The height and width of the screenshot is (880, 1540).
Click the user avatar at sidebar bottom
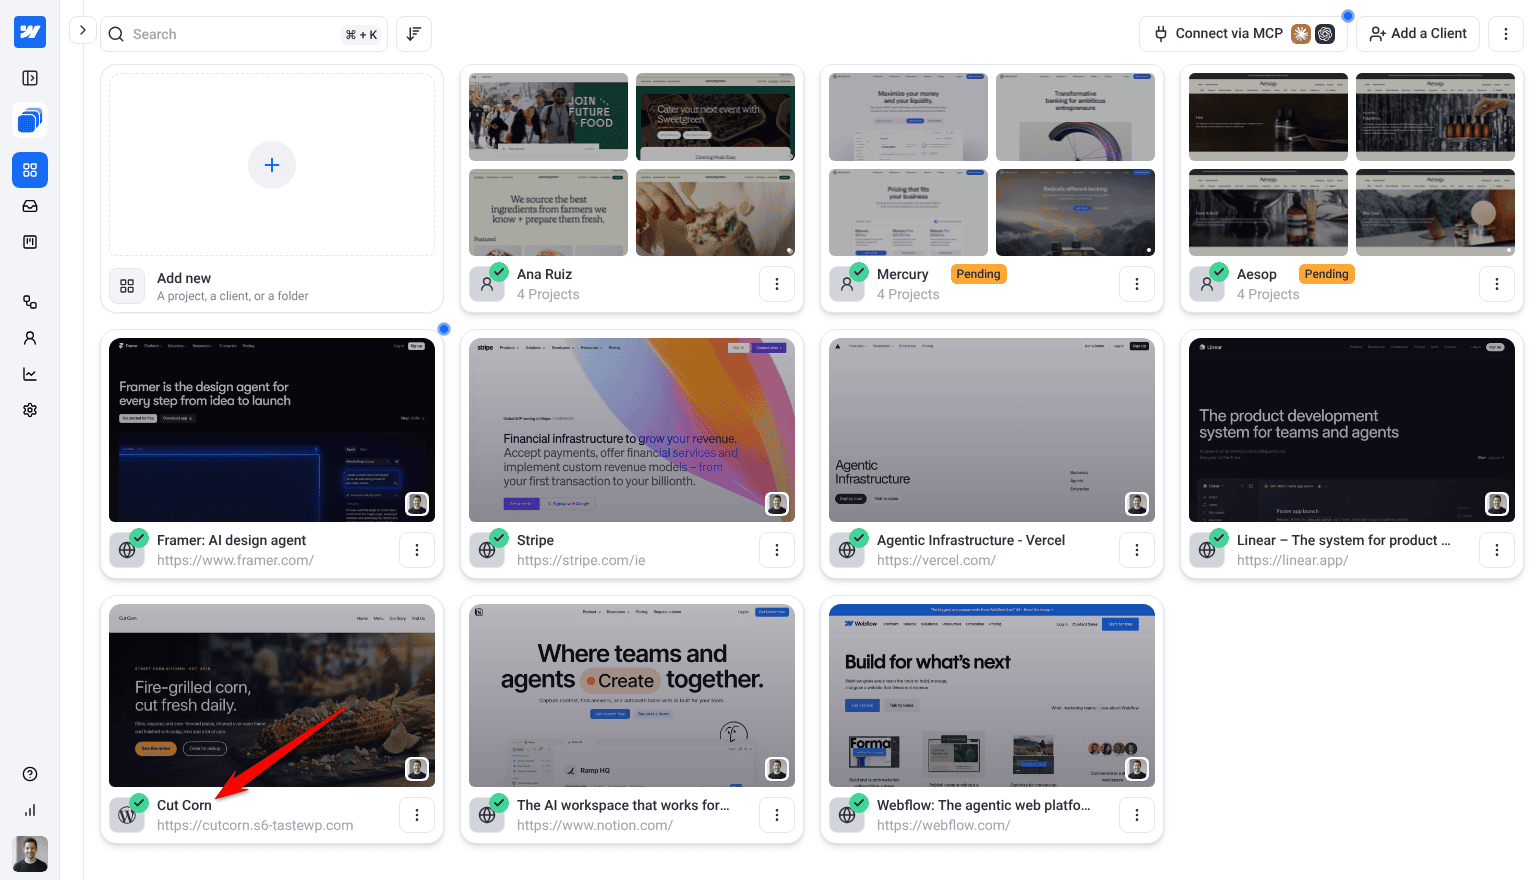[30, 854]
